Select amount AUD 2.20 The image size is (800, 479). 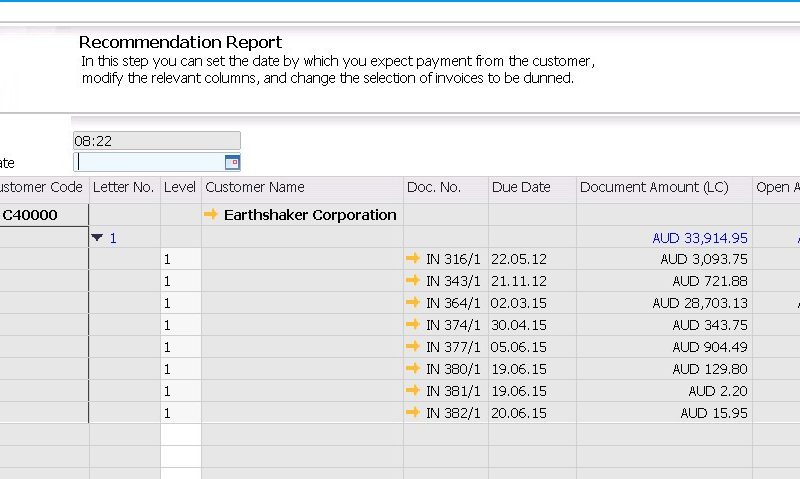point(718,391)
